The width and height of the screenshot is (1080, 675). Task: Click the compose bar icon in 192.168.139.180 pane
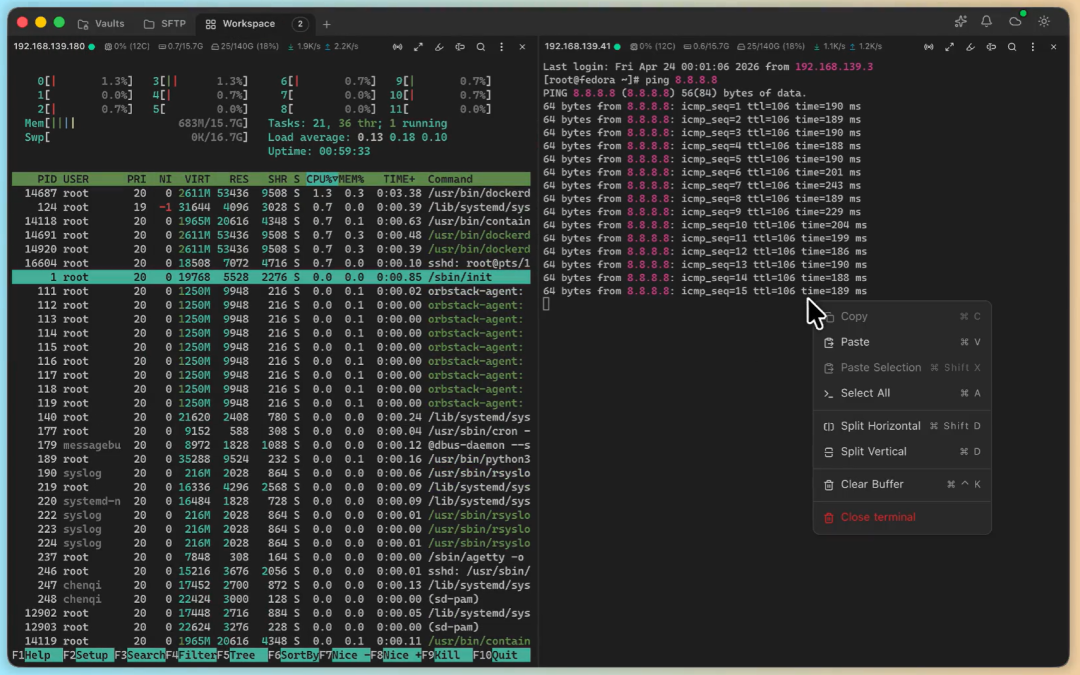[x=460, y=47]
